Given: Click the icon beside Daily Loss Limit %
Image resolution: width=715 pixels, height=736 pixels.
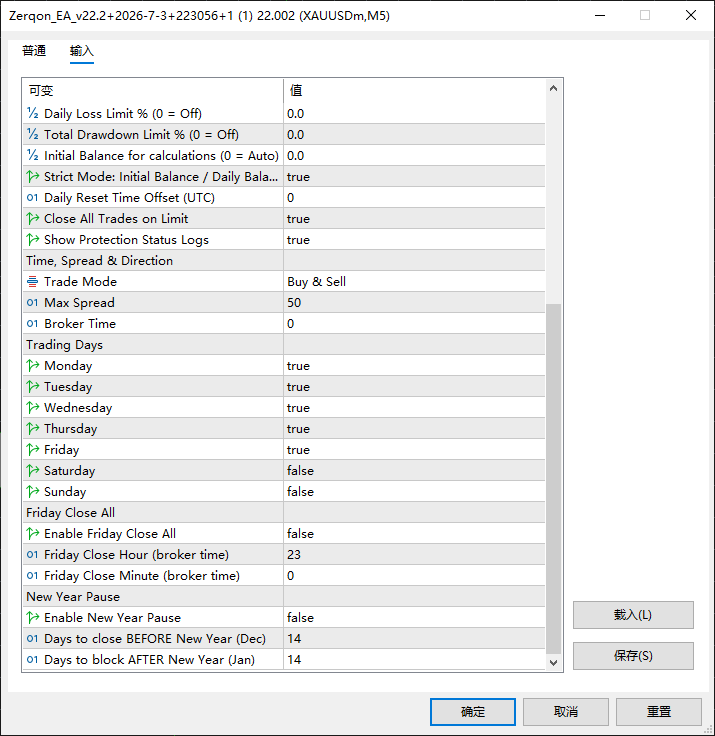Looking at the screenshot, I should (32, 114).
